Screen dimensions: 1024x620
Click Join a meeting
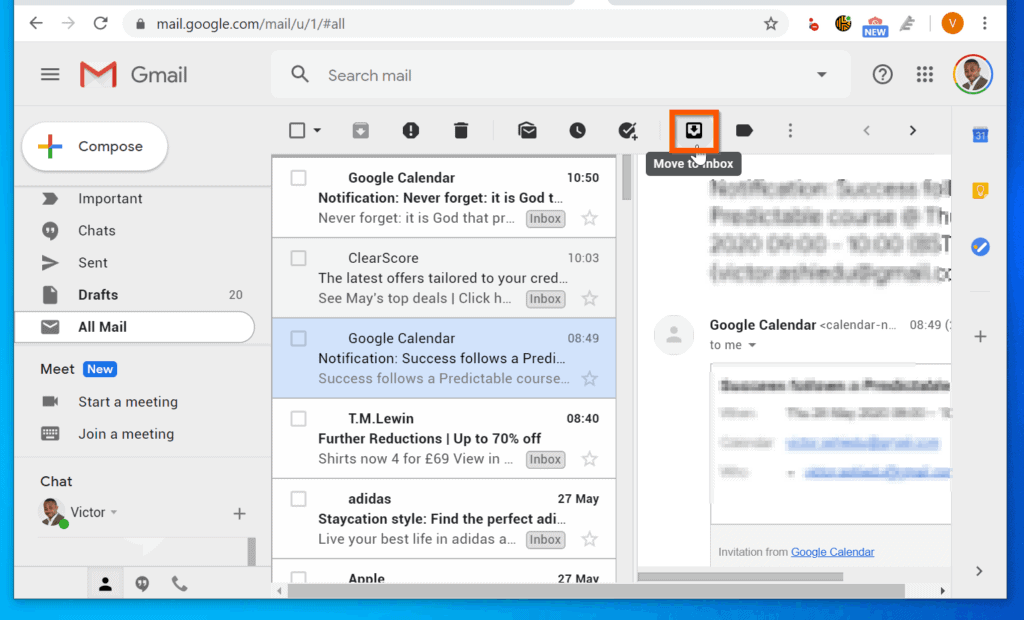click(x=126, y=434)
